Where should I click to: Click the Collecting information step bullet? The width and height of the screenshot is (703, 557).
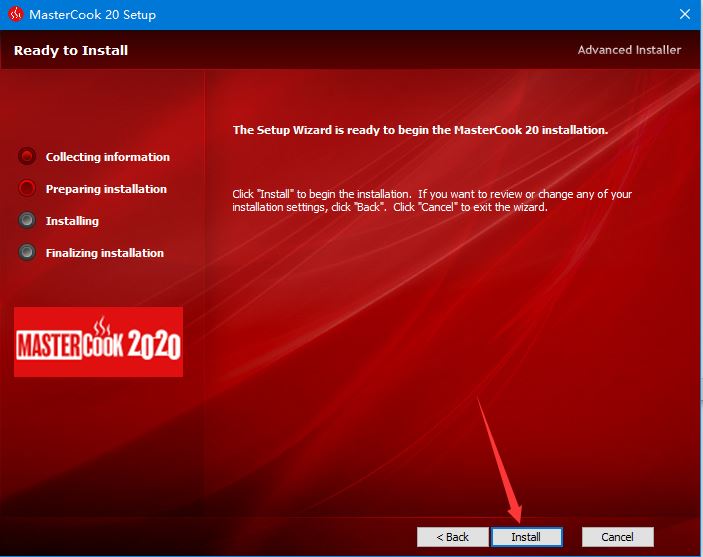click(27, 156)
